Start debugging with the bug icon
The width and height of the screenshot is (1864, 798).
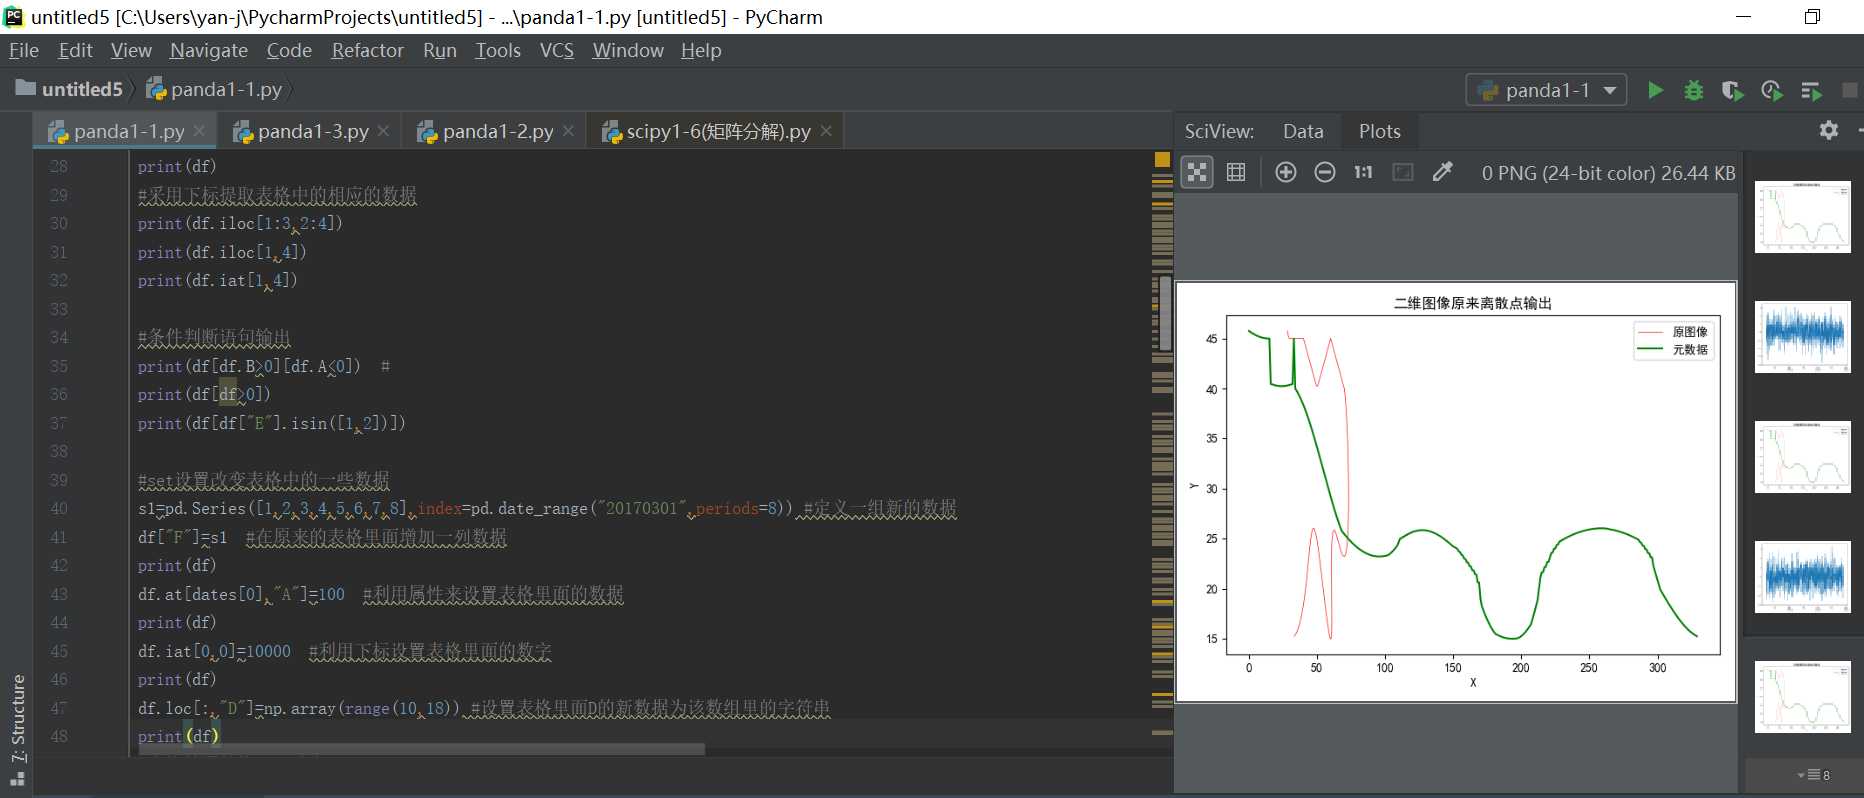coord(1693,90)
